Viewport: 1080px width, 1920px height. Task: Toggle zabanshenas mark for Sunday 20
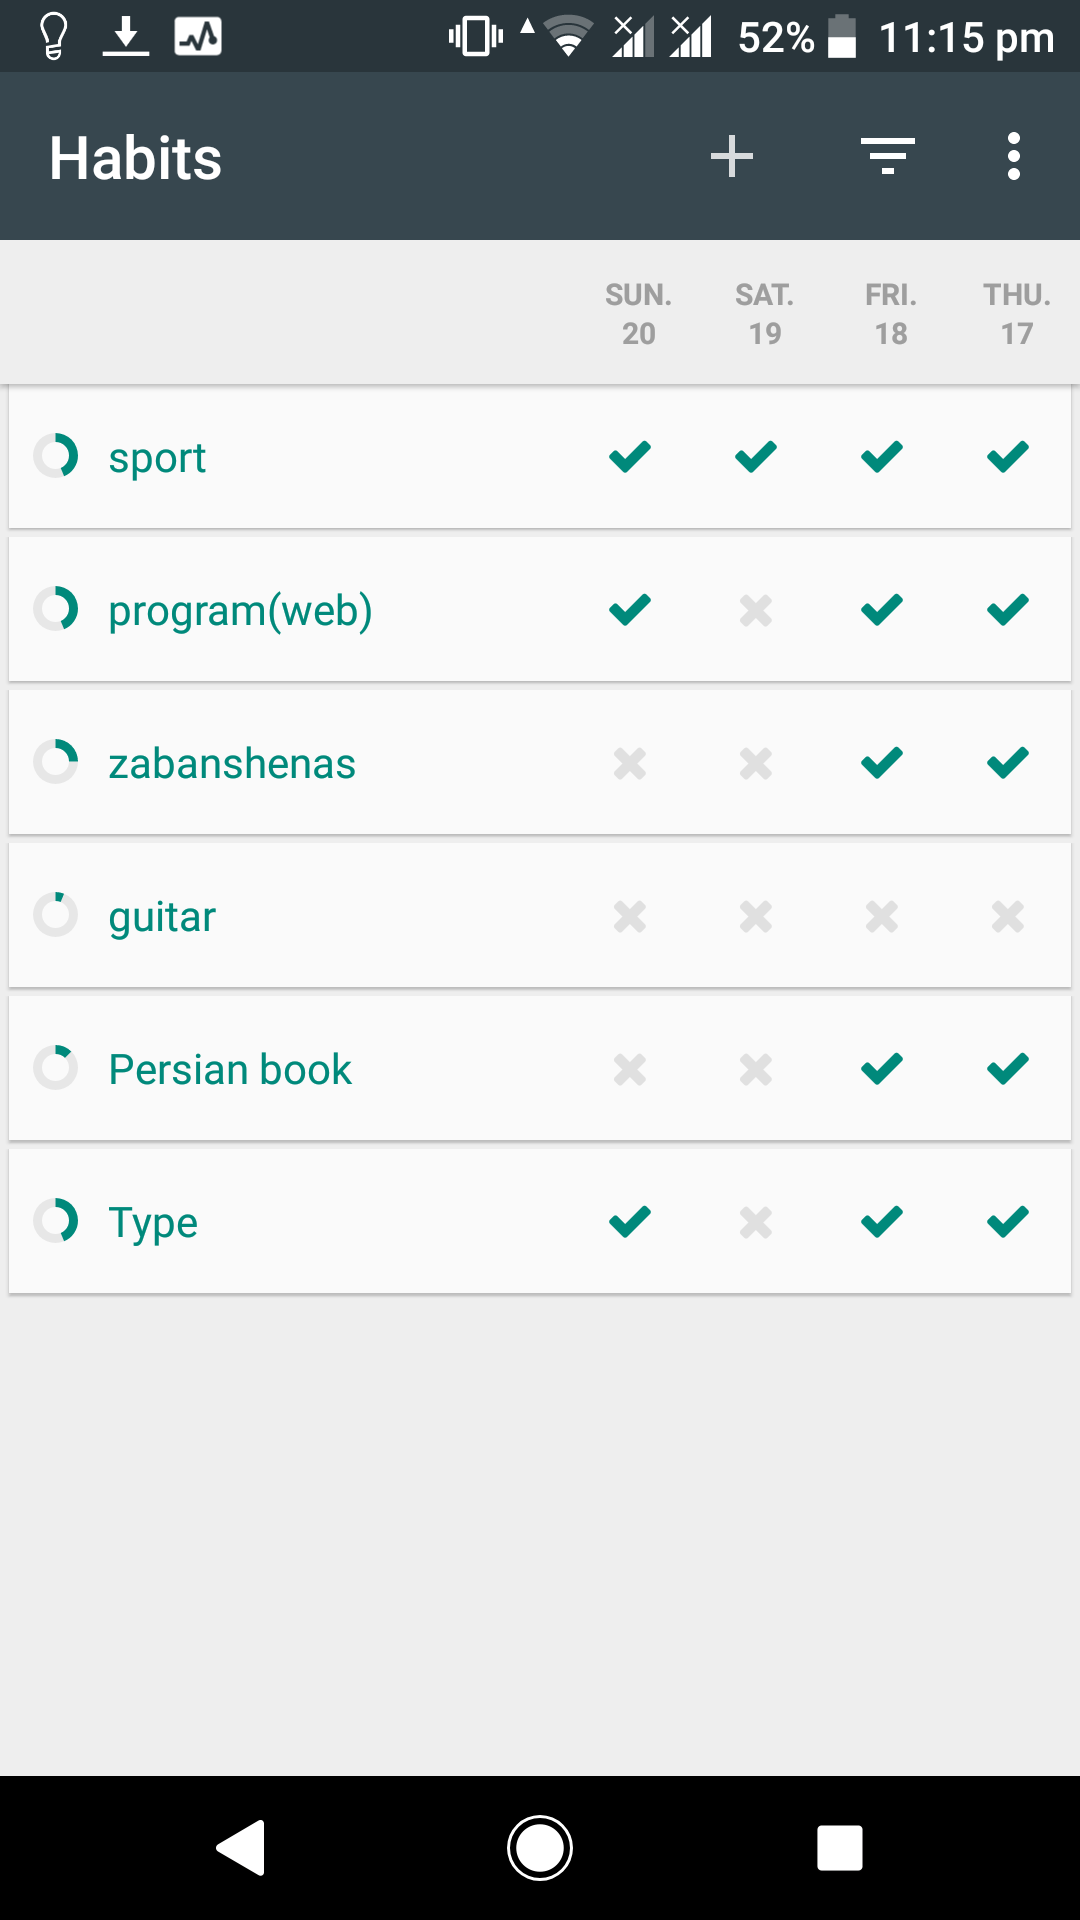(x=630, y=763)
